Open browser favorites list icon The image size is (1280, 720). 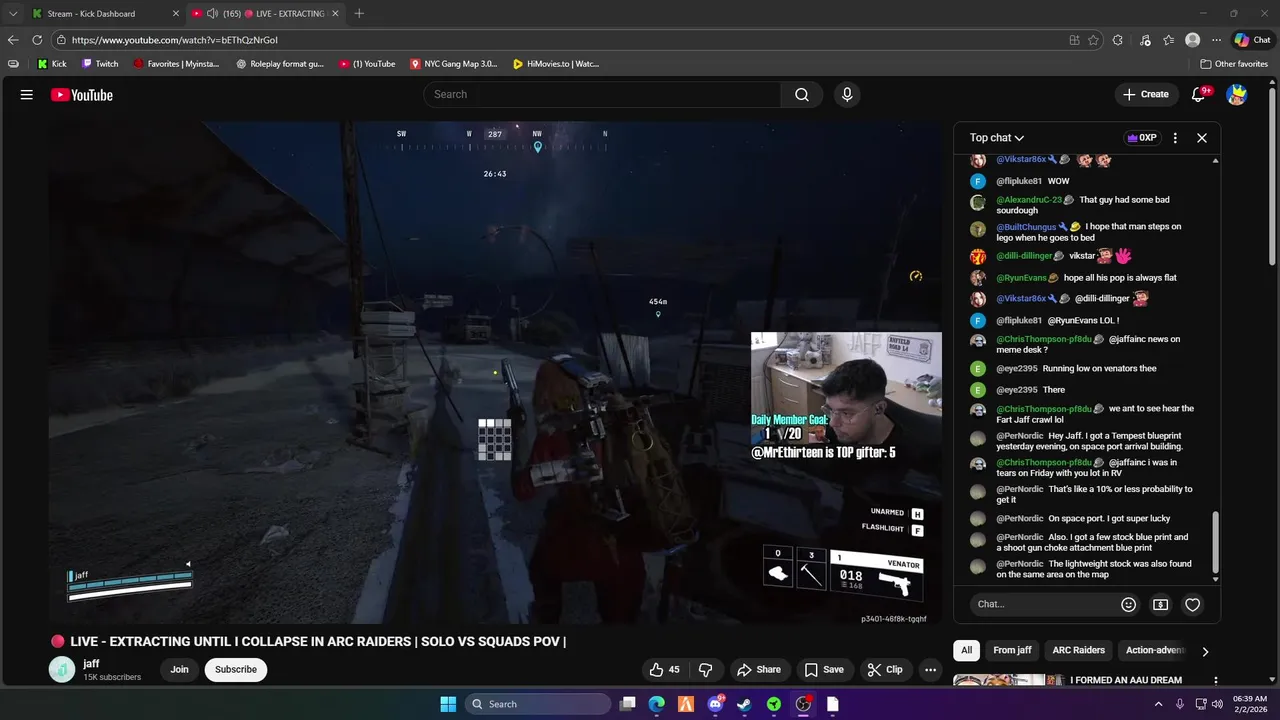1168,40
